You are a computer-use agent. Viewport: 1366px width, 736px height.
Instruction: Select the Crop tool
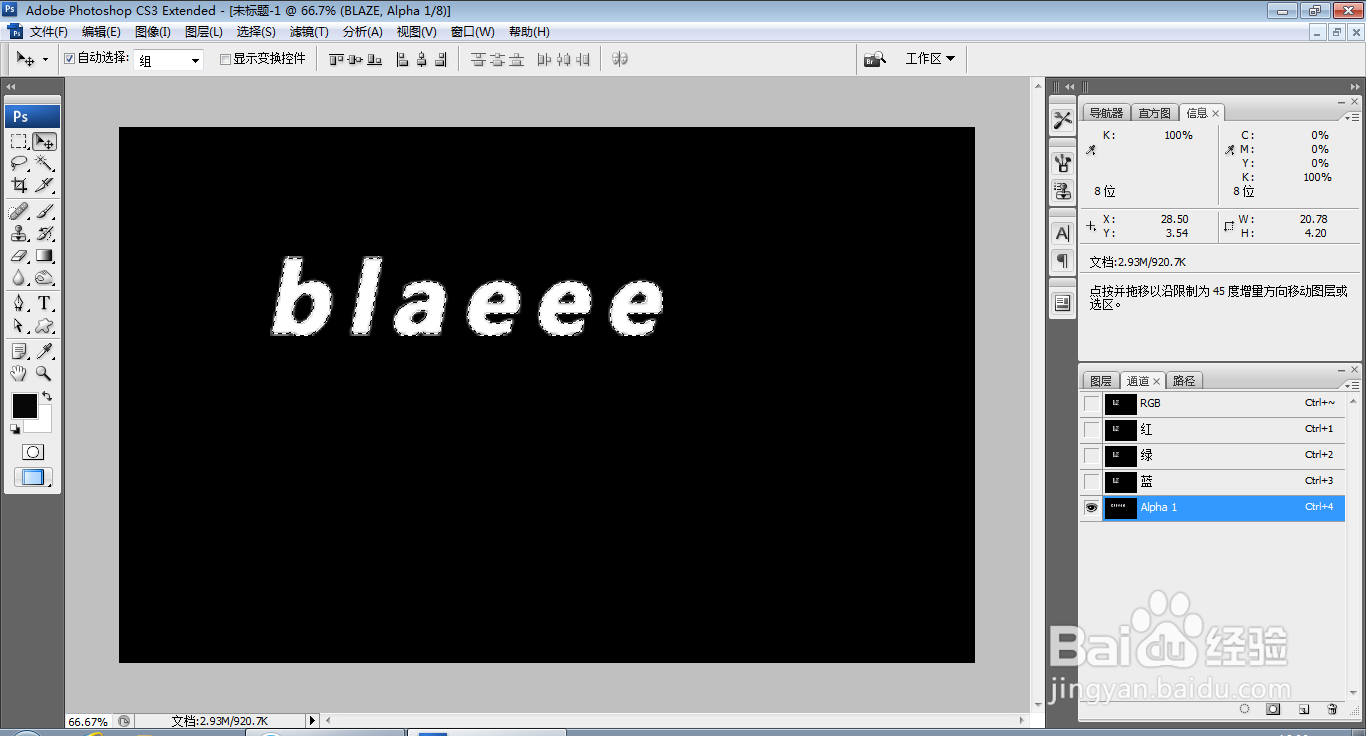pyautogui.click(x=19, y=185)
